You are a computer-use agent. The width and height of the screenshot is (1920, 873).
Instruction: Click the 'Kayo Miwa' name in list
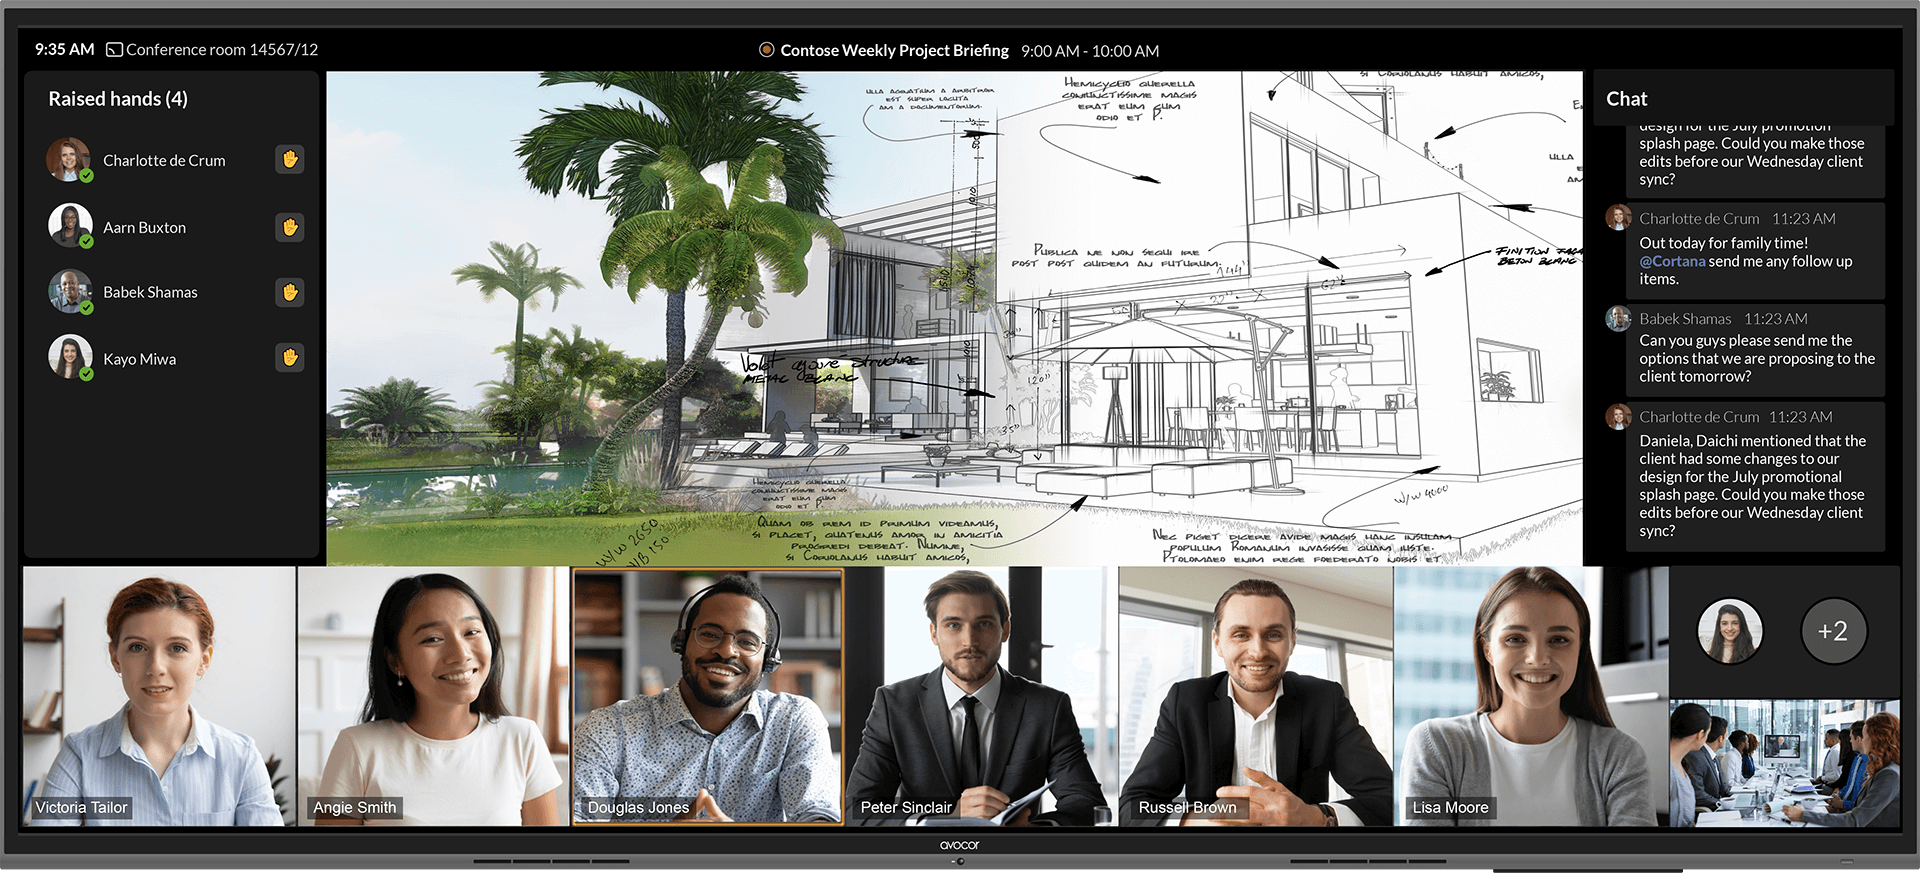point(139,359)
